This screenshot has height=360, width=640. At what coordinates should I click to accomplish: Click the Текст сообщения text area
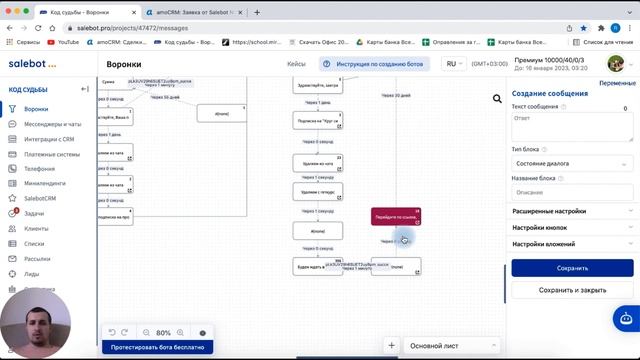(x=572, y=127)
